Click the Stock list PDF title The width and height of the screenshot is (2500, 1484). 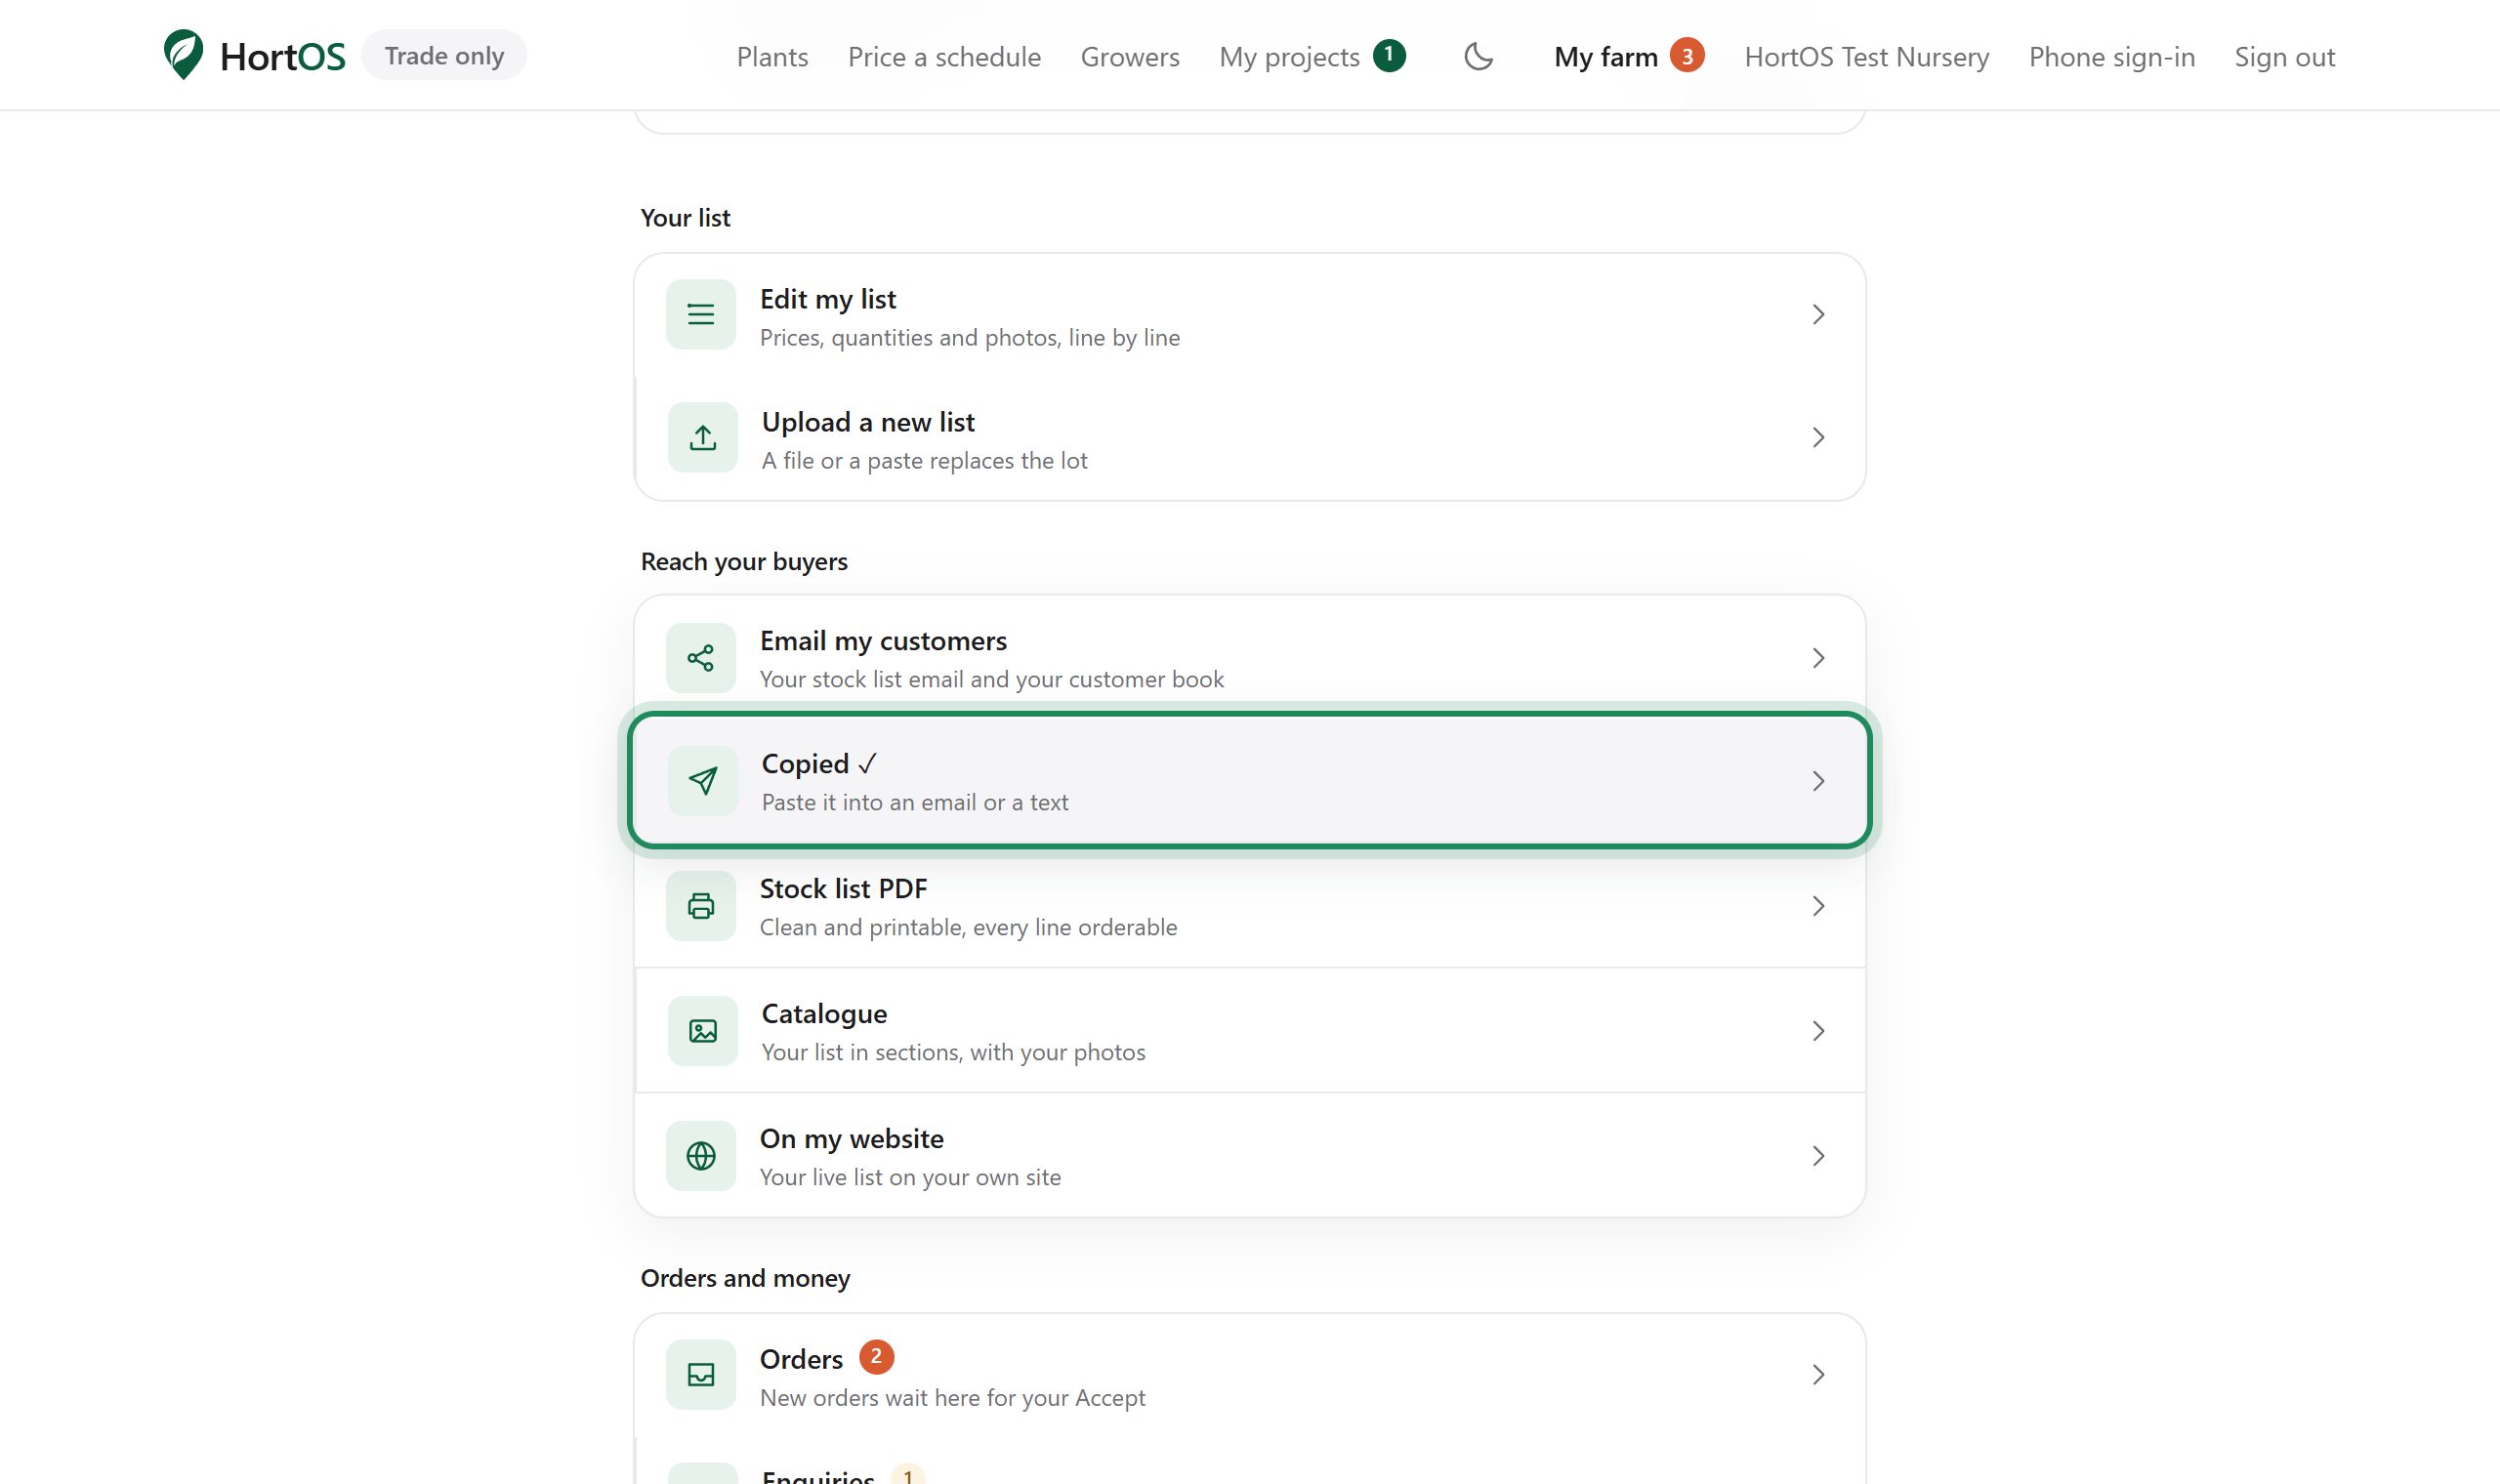[843, 888]
